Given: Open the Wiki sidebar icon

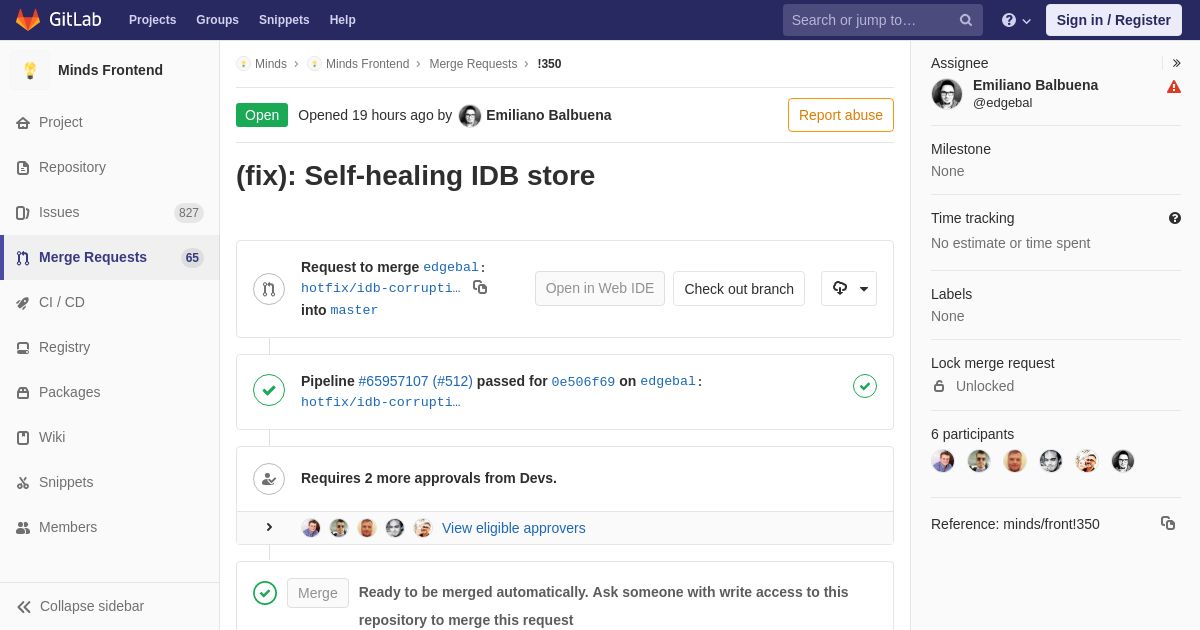Looking at the screenshot, I should coord(23,438).
